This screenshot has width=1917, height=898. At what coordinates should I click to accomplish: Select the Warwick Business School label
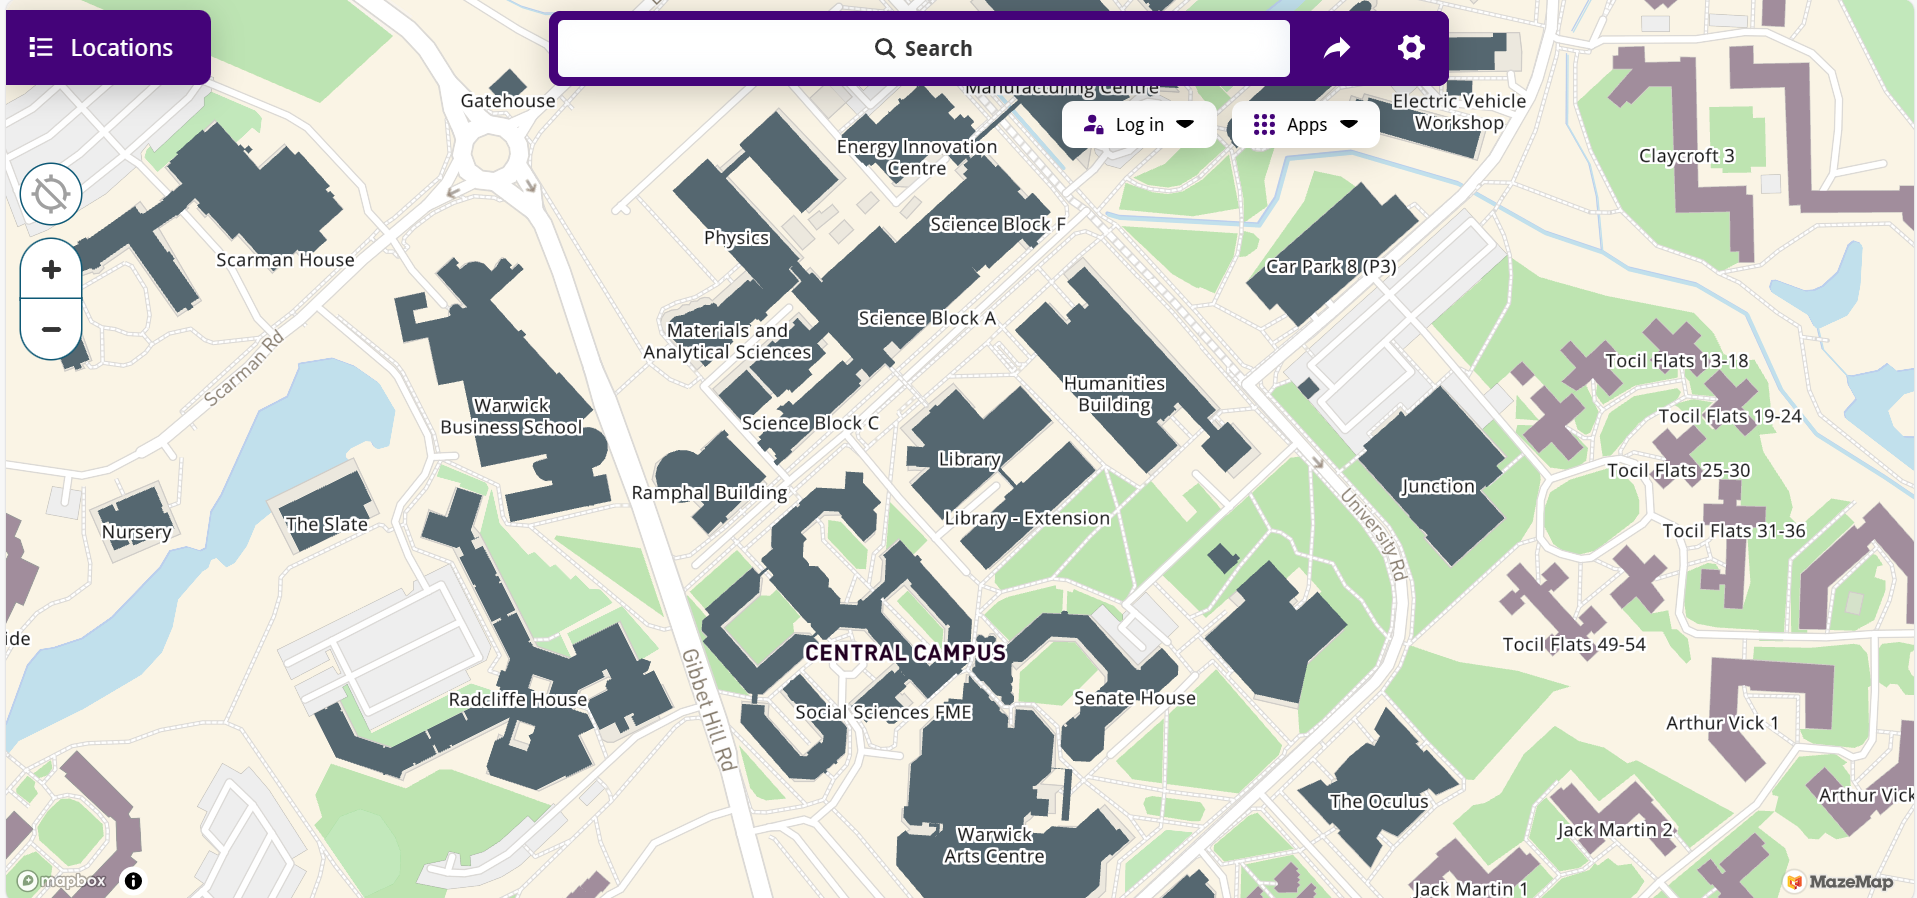[x=511, y=416]
